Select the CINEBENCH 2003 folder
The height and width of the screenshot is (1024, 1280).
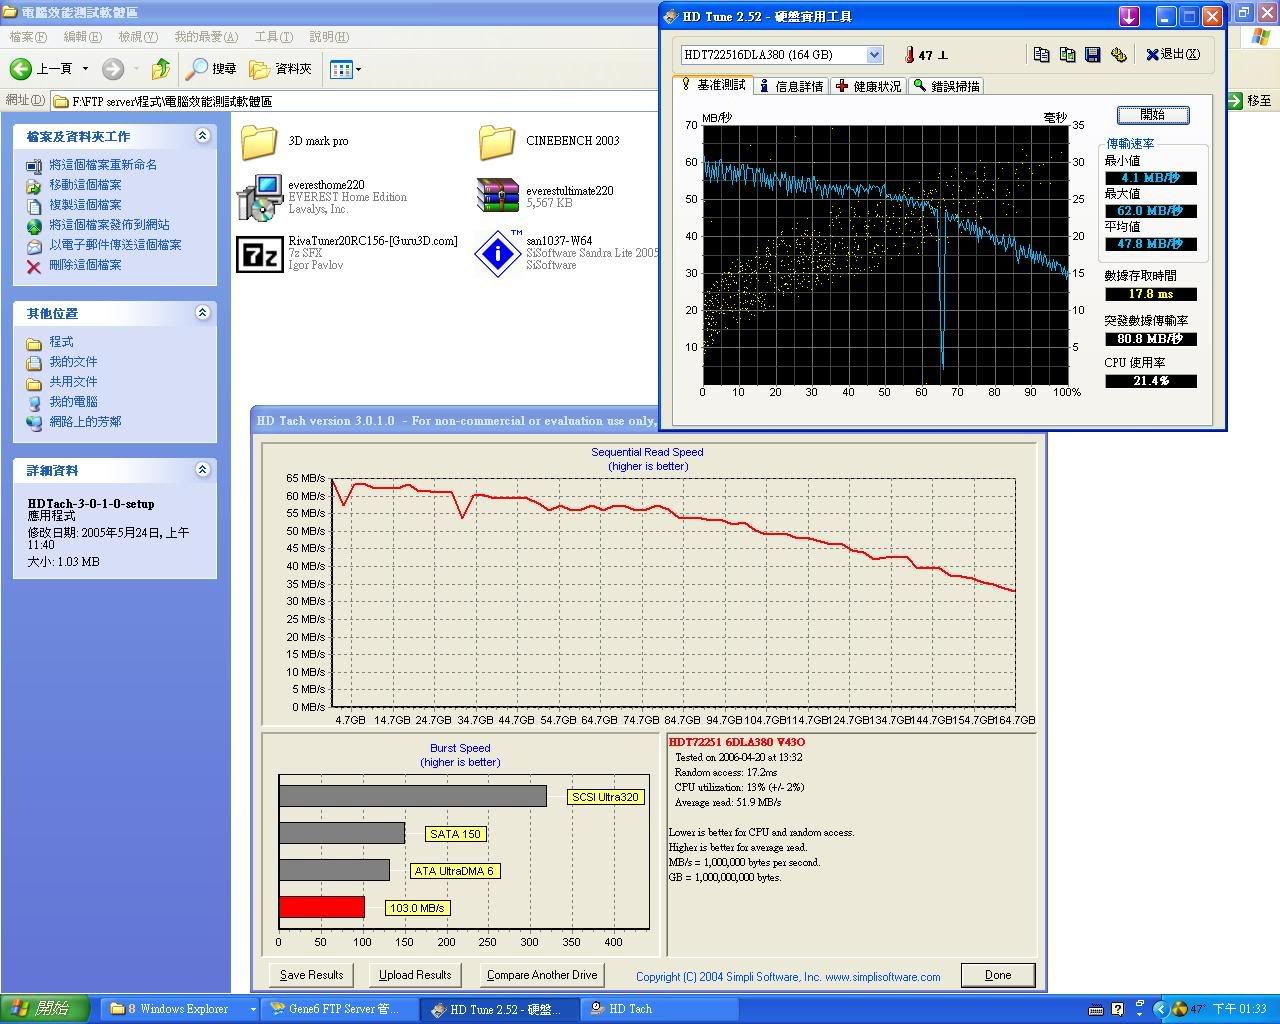tap(497, 141)
